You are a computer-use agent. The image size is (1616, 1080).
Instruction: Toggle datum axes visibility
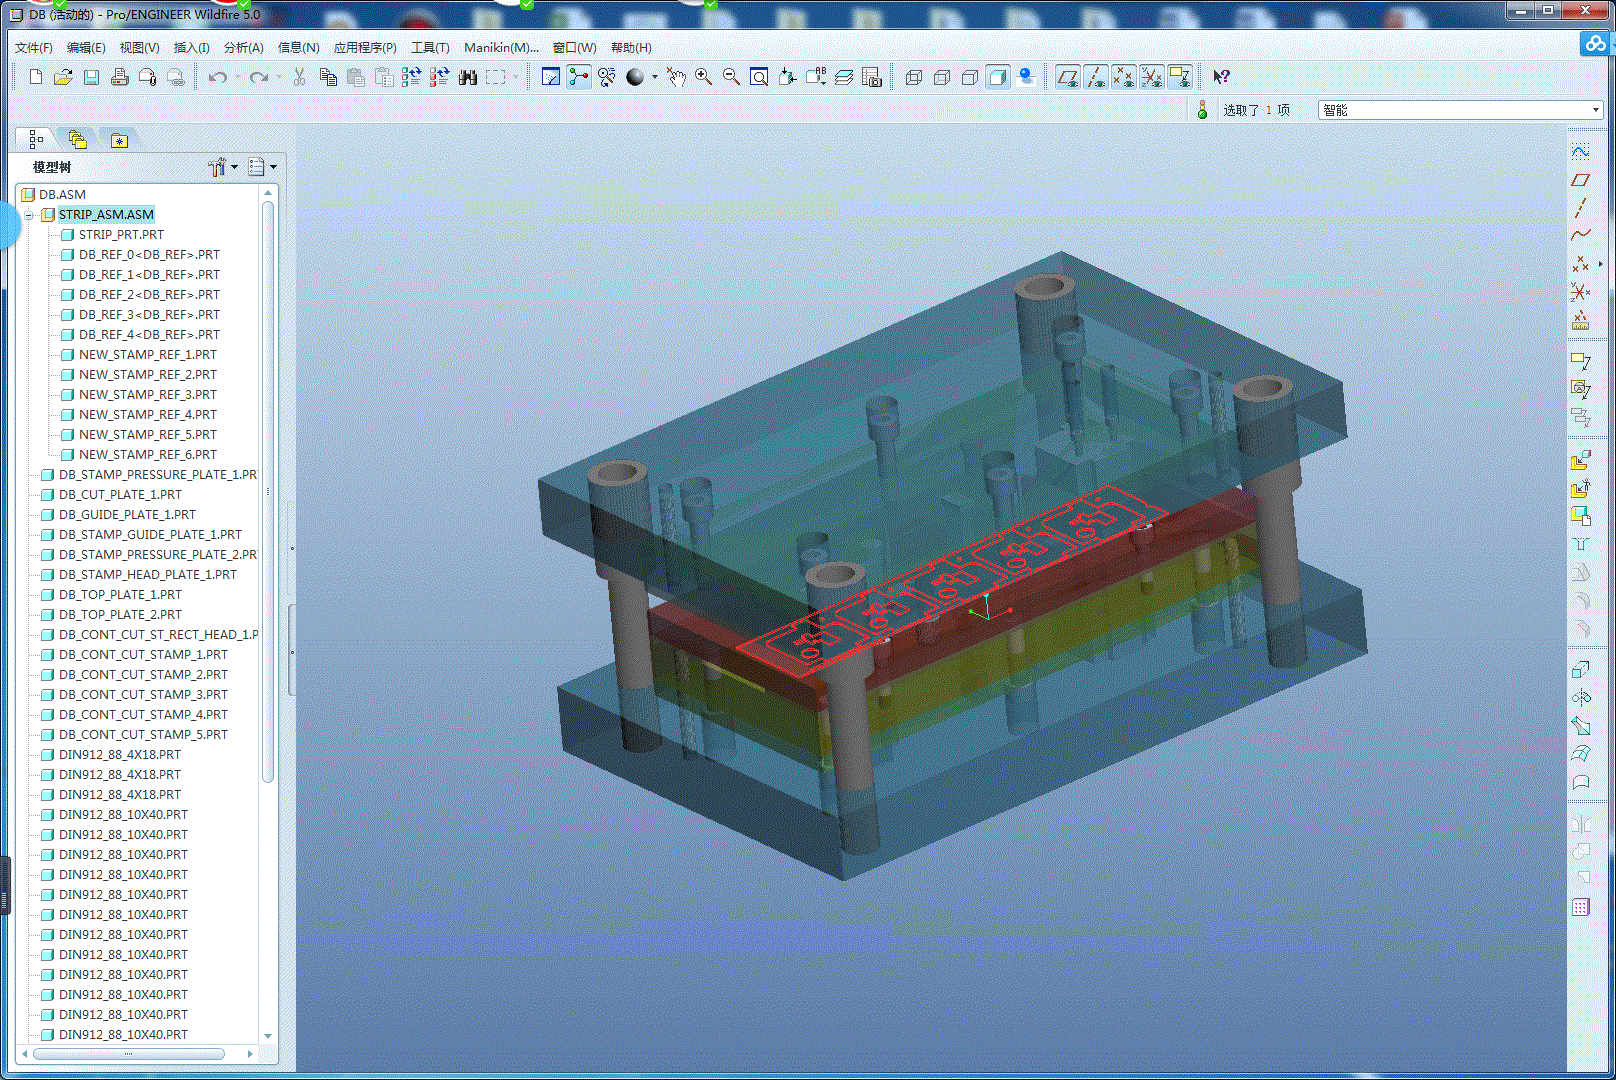click(x=1096, y=77)
